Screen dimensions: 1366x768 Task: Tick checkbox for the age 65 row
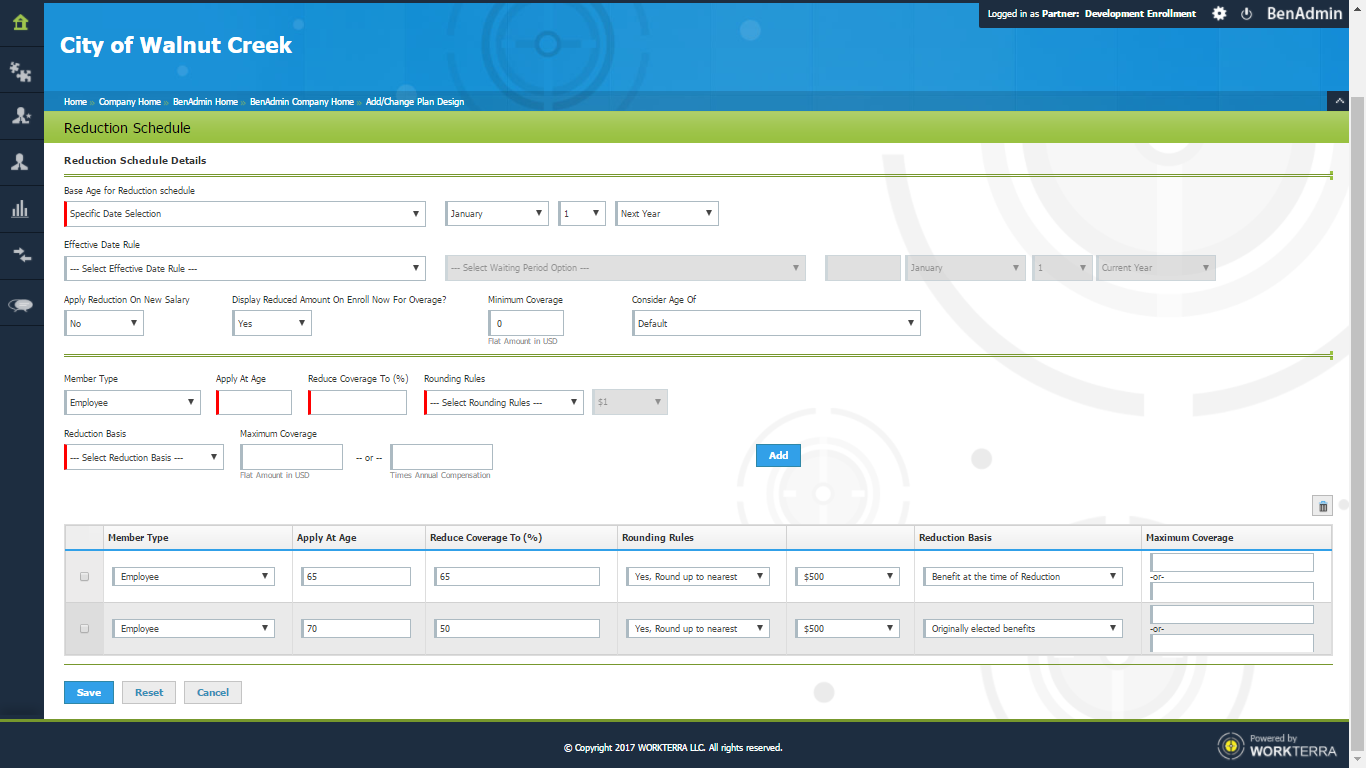point(84,577)
